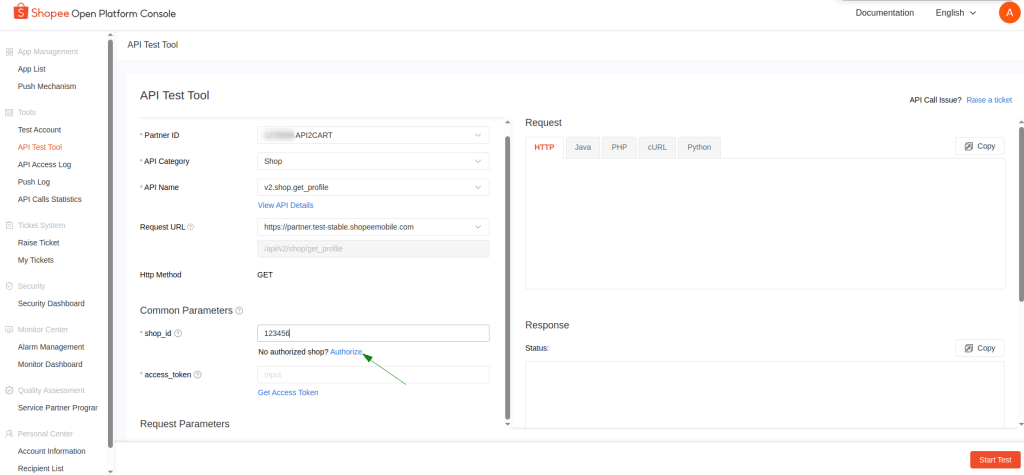Open API Access Log in sidebar

pos(44,164)
